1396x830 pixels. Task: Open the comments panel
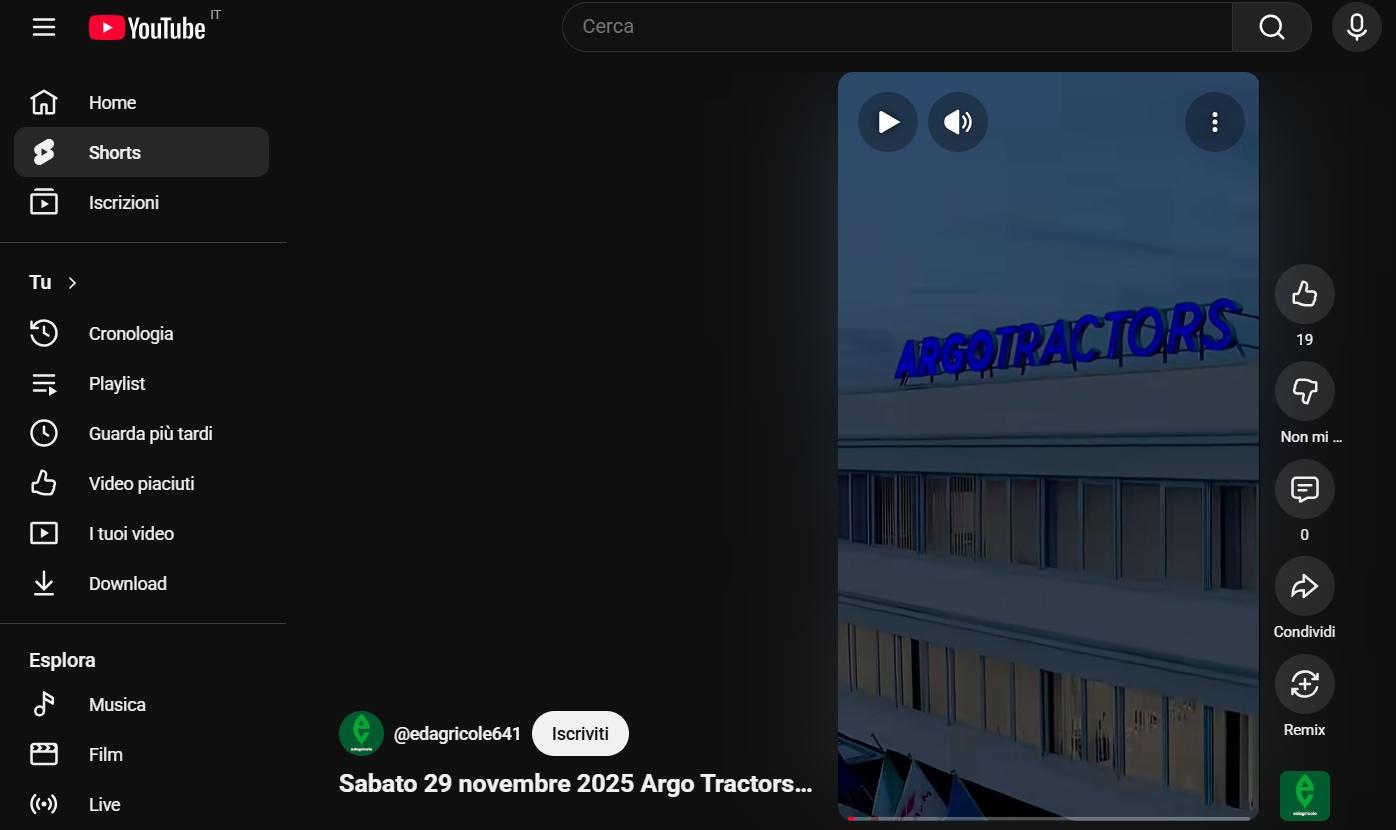point(1304,489)
